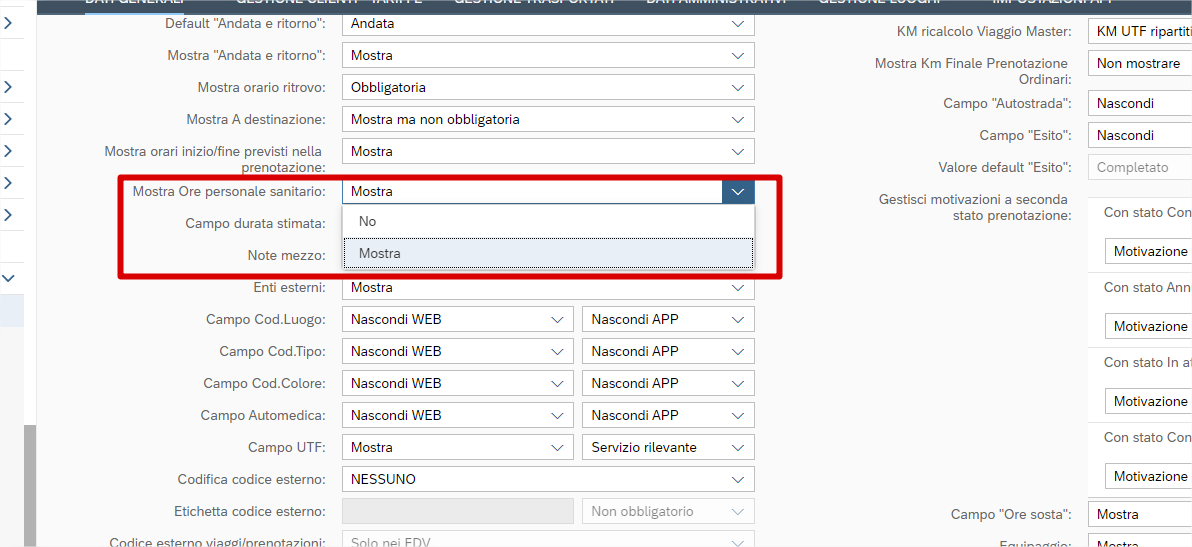Click arrow icon of Mostra orario ritrovo

coord(738,87)
